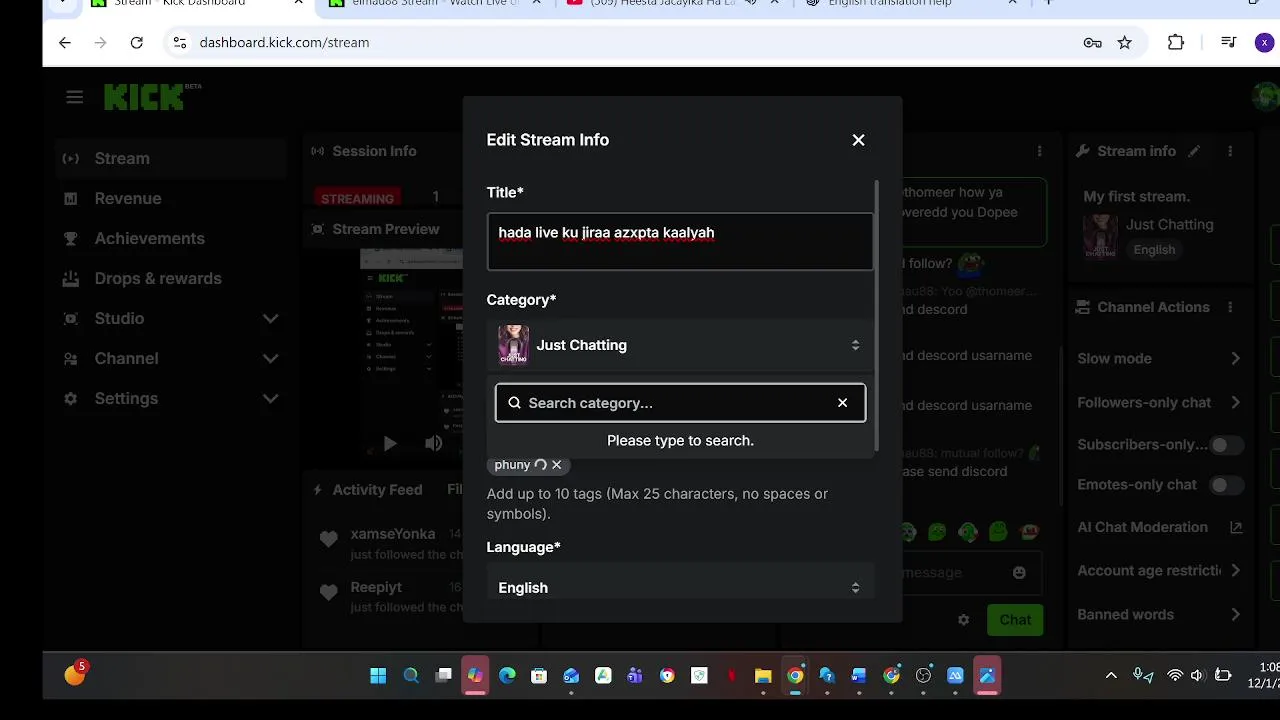This screenshot has width=1280, height=720.
Task: Open File Explorer from the taskbar
Action: point(763,676)
